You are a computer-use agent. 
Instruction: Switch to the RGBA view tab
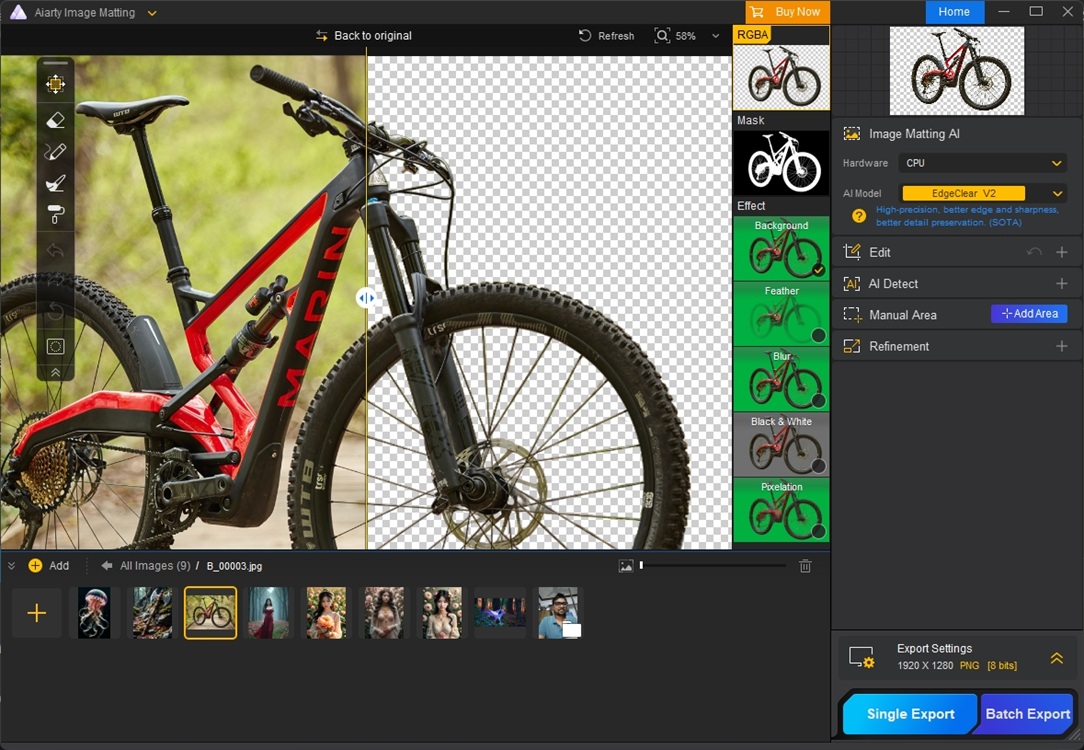(751, 34)
